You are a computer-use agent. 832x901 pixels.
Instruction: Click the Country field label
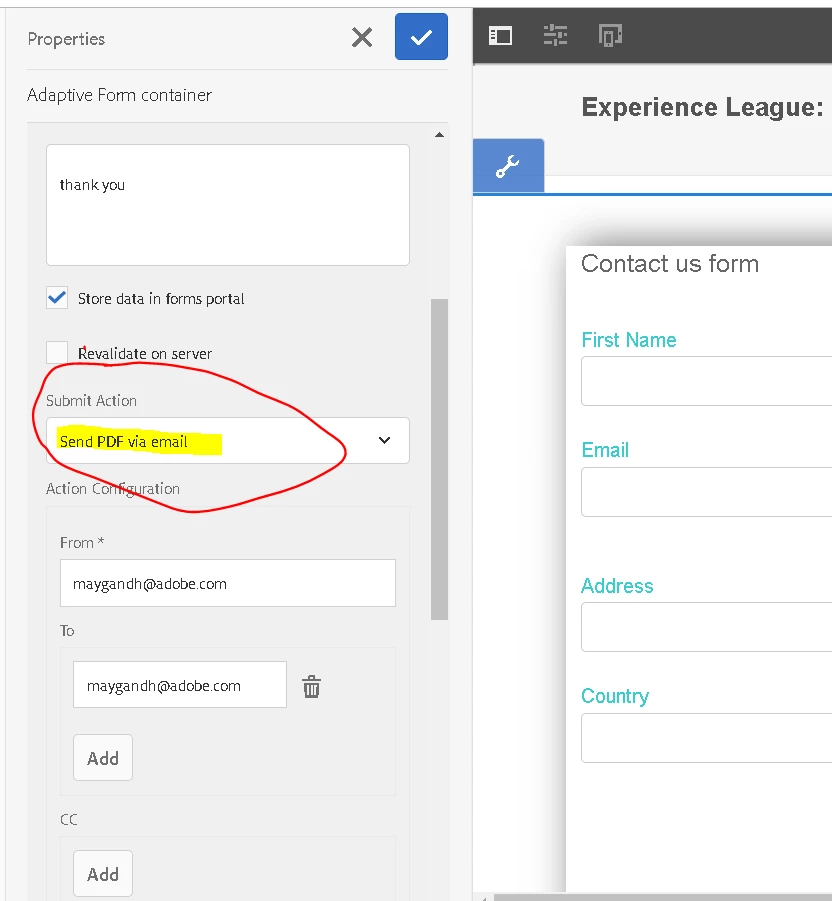click(x=615, y=696)
